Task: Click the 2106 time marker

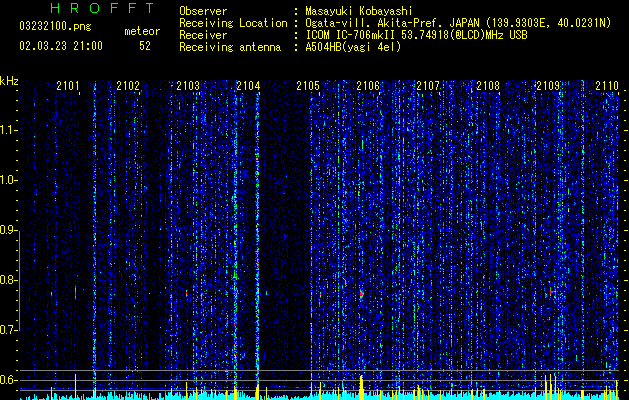Action: pos(368,85)
